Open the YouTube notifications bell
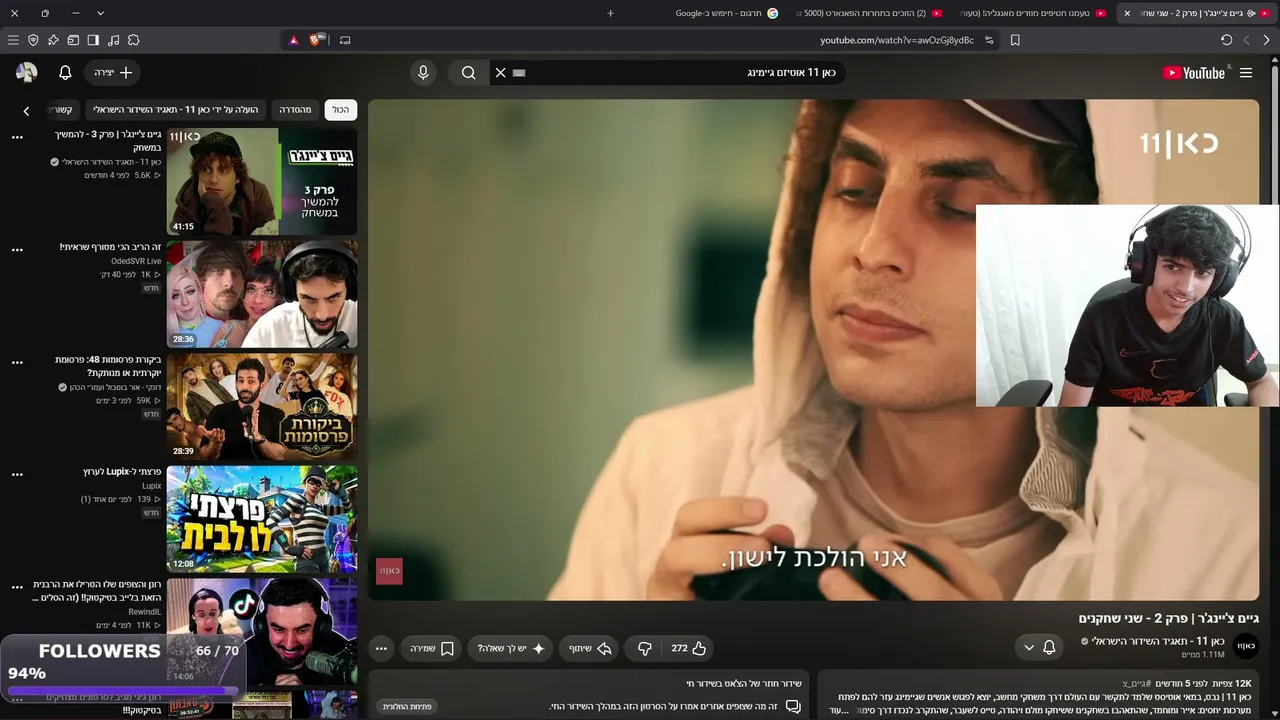This screenshot has width=1280, height=720. [65, 73]
